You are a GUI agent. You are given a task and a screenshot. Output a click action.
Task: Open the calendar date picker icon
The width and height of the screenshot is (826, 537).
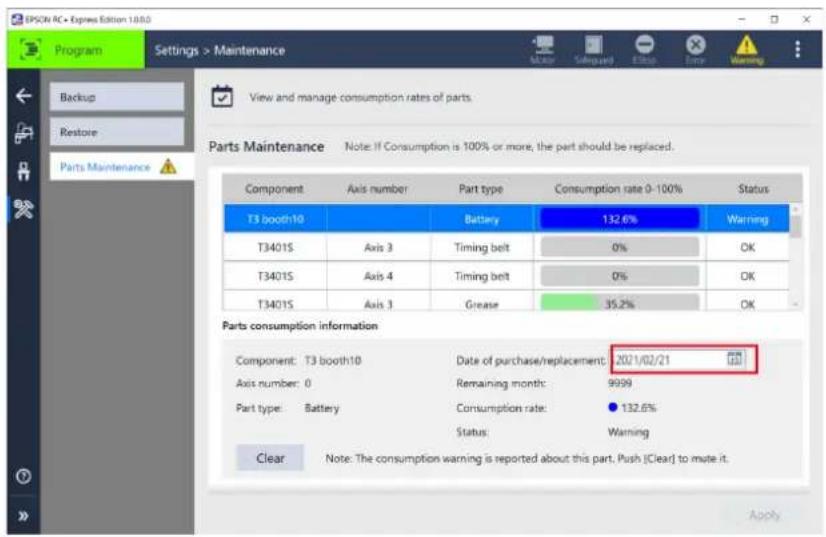coord(735,359)
